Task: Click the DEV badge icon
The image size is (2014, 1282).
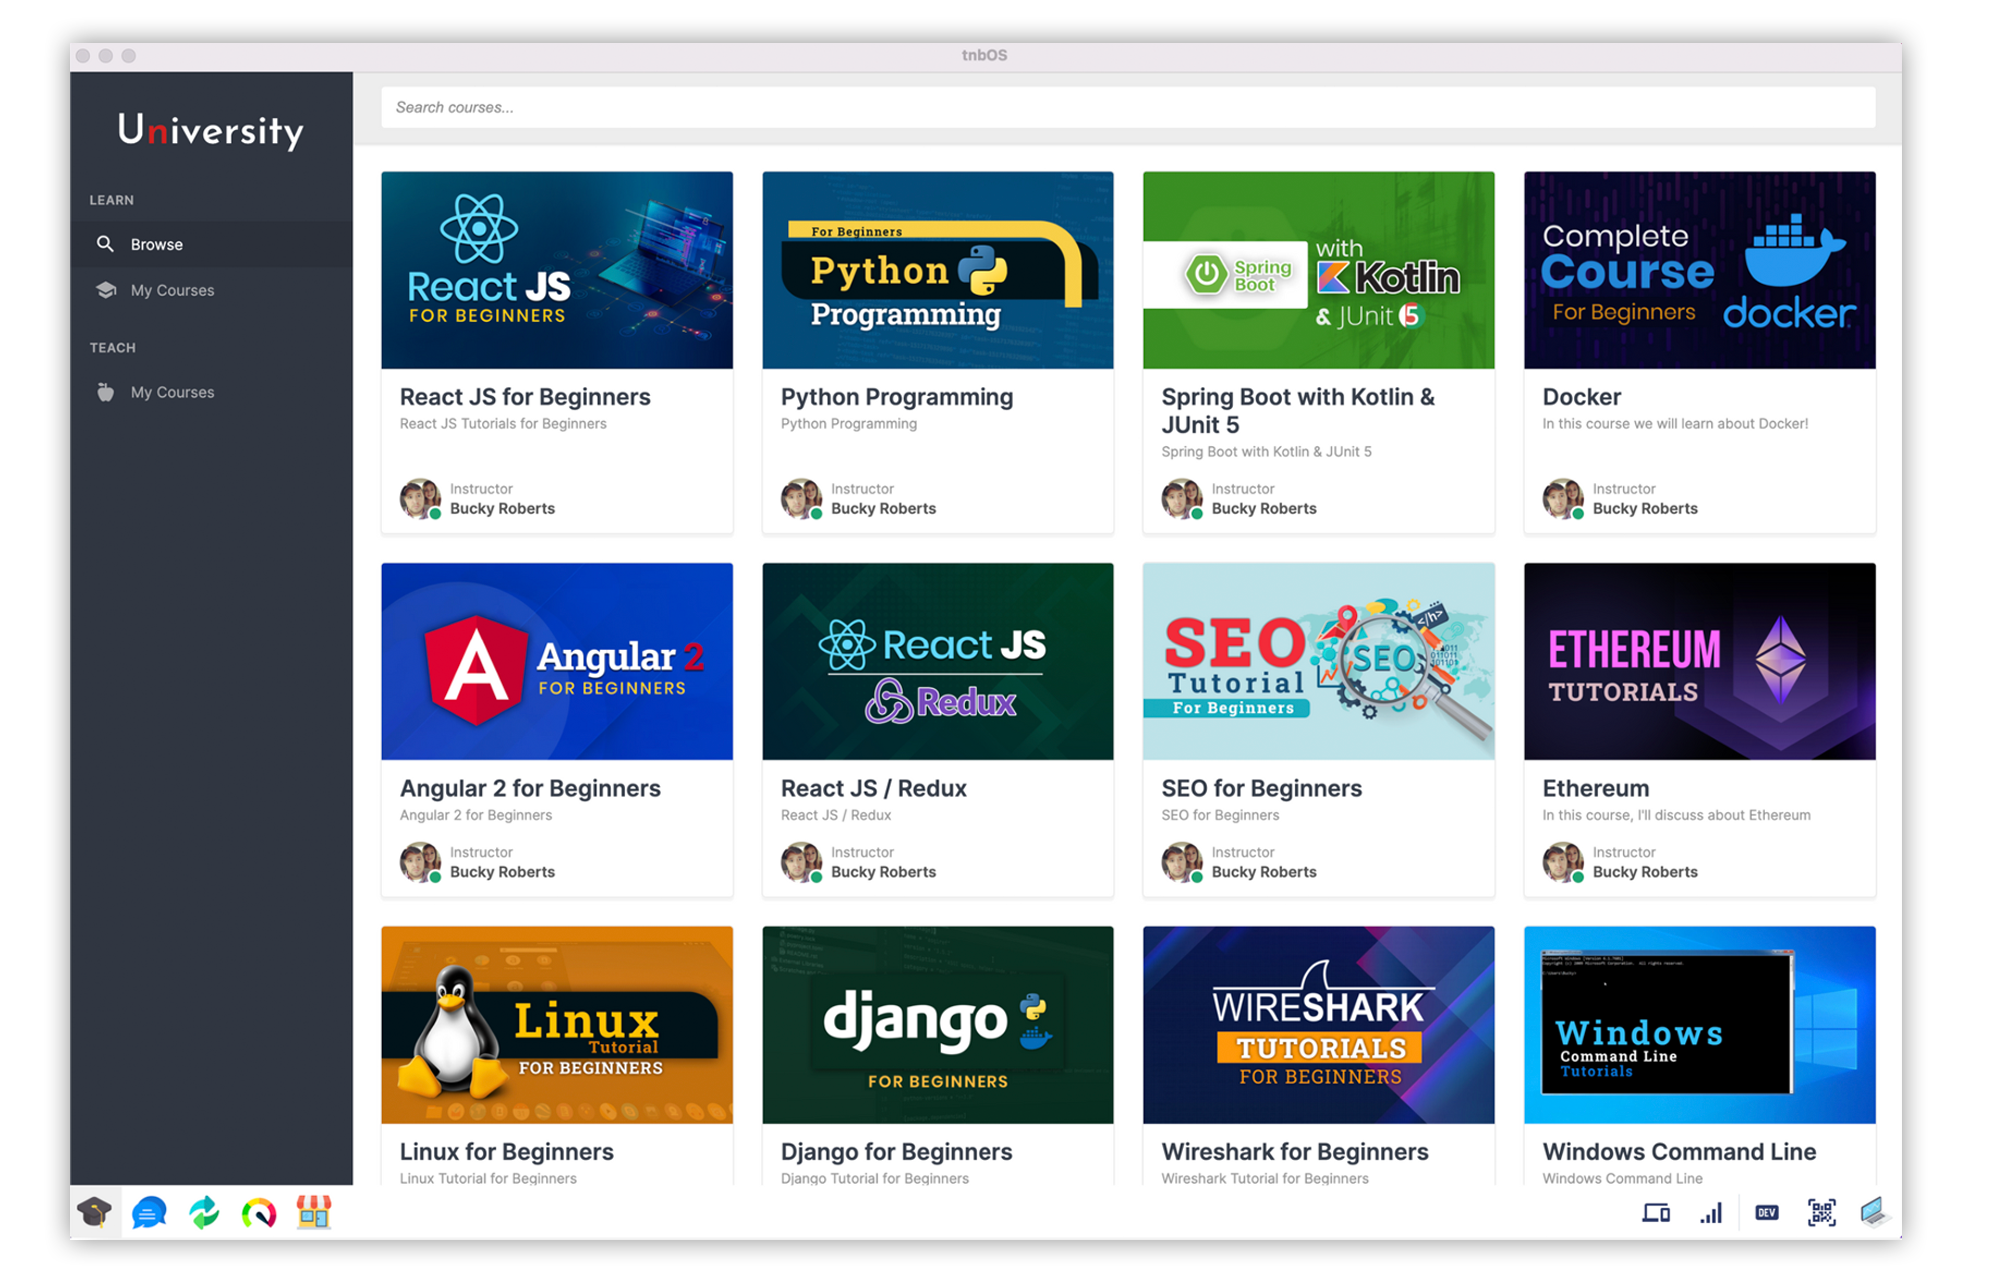Action: pos(1767,1213)
